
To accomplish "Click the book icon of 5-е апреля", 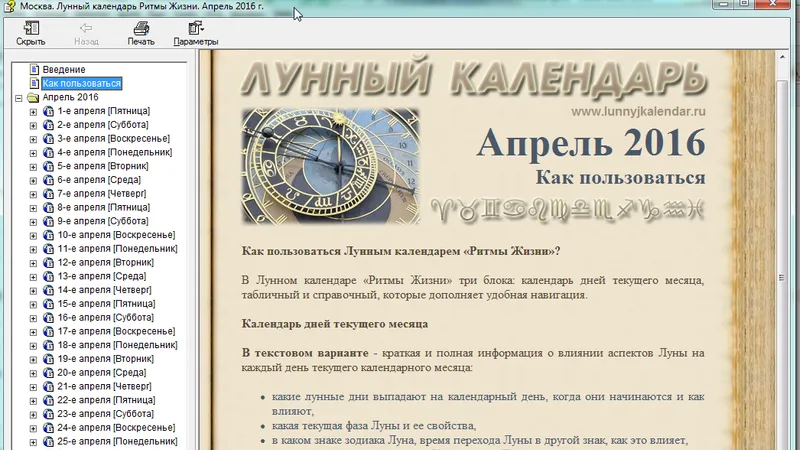I will coord(48,166).
